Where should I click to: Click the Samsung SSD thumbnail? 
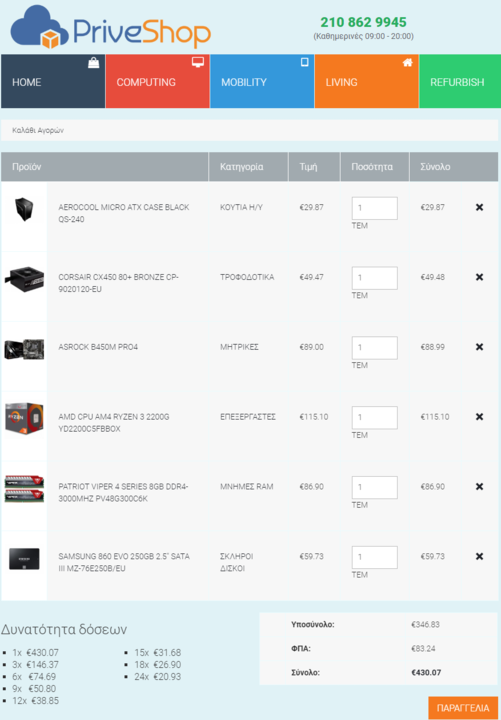click(x=24, y=559)
